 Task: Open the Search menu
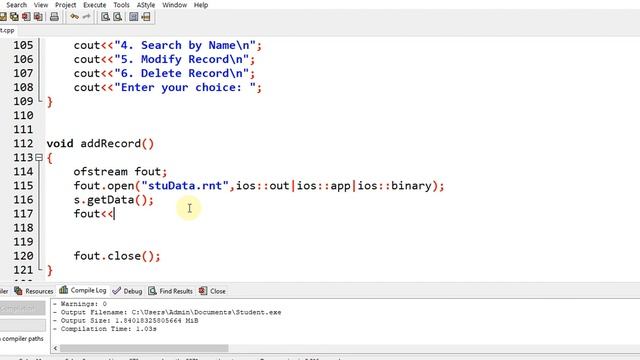(16, 5)
